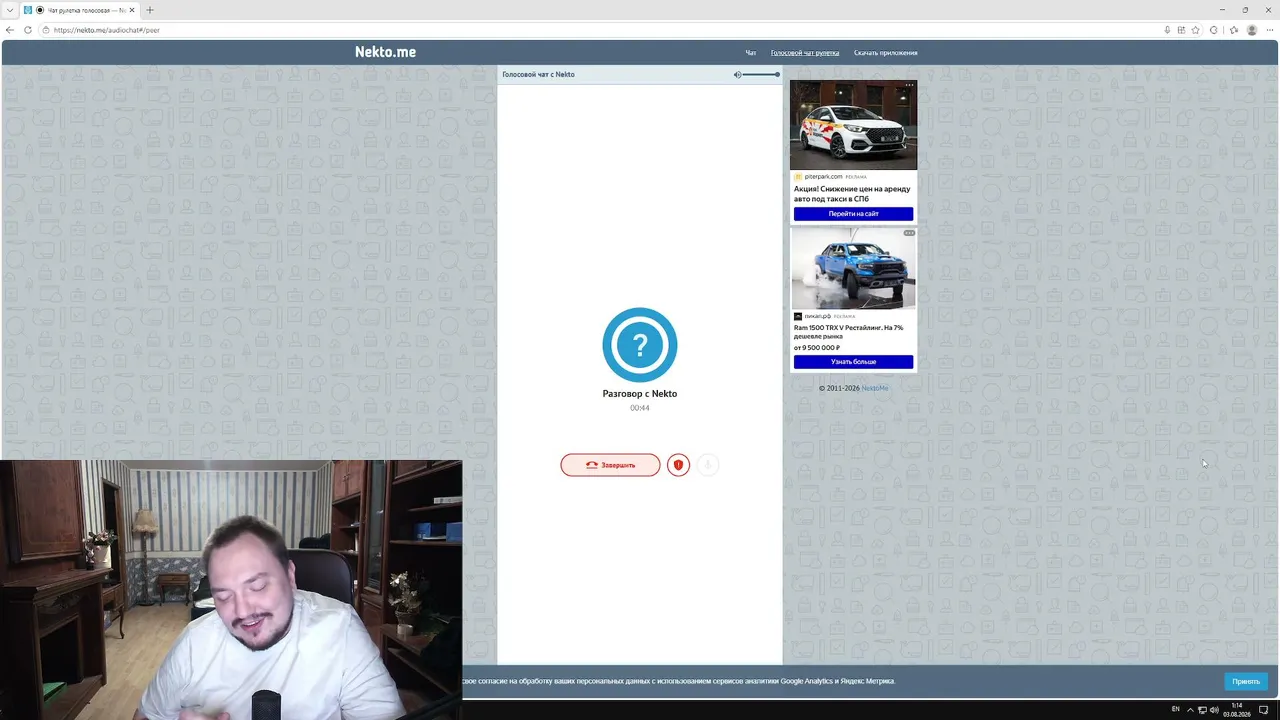Click the piterpark.com ad source link
The image size is (1280, 720).
click(823, 177)
